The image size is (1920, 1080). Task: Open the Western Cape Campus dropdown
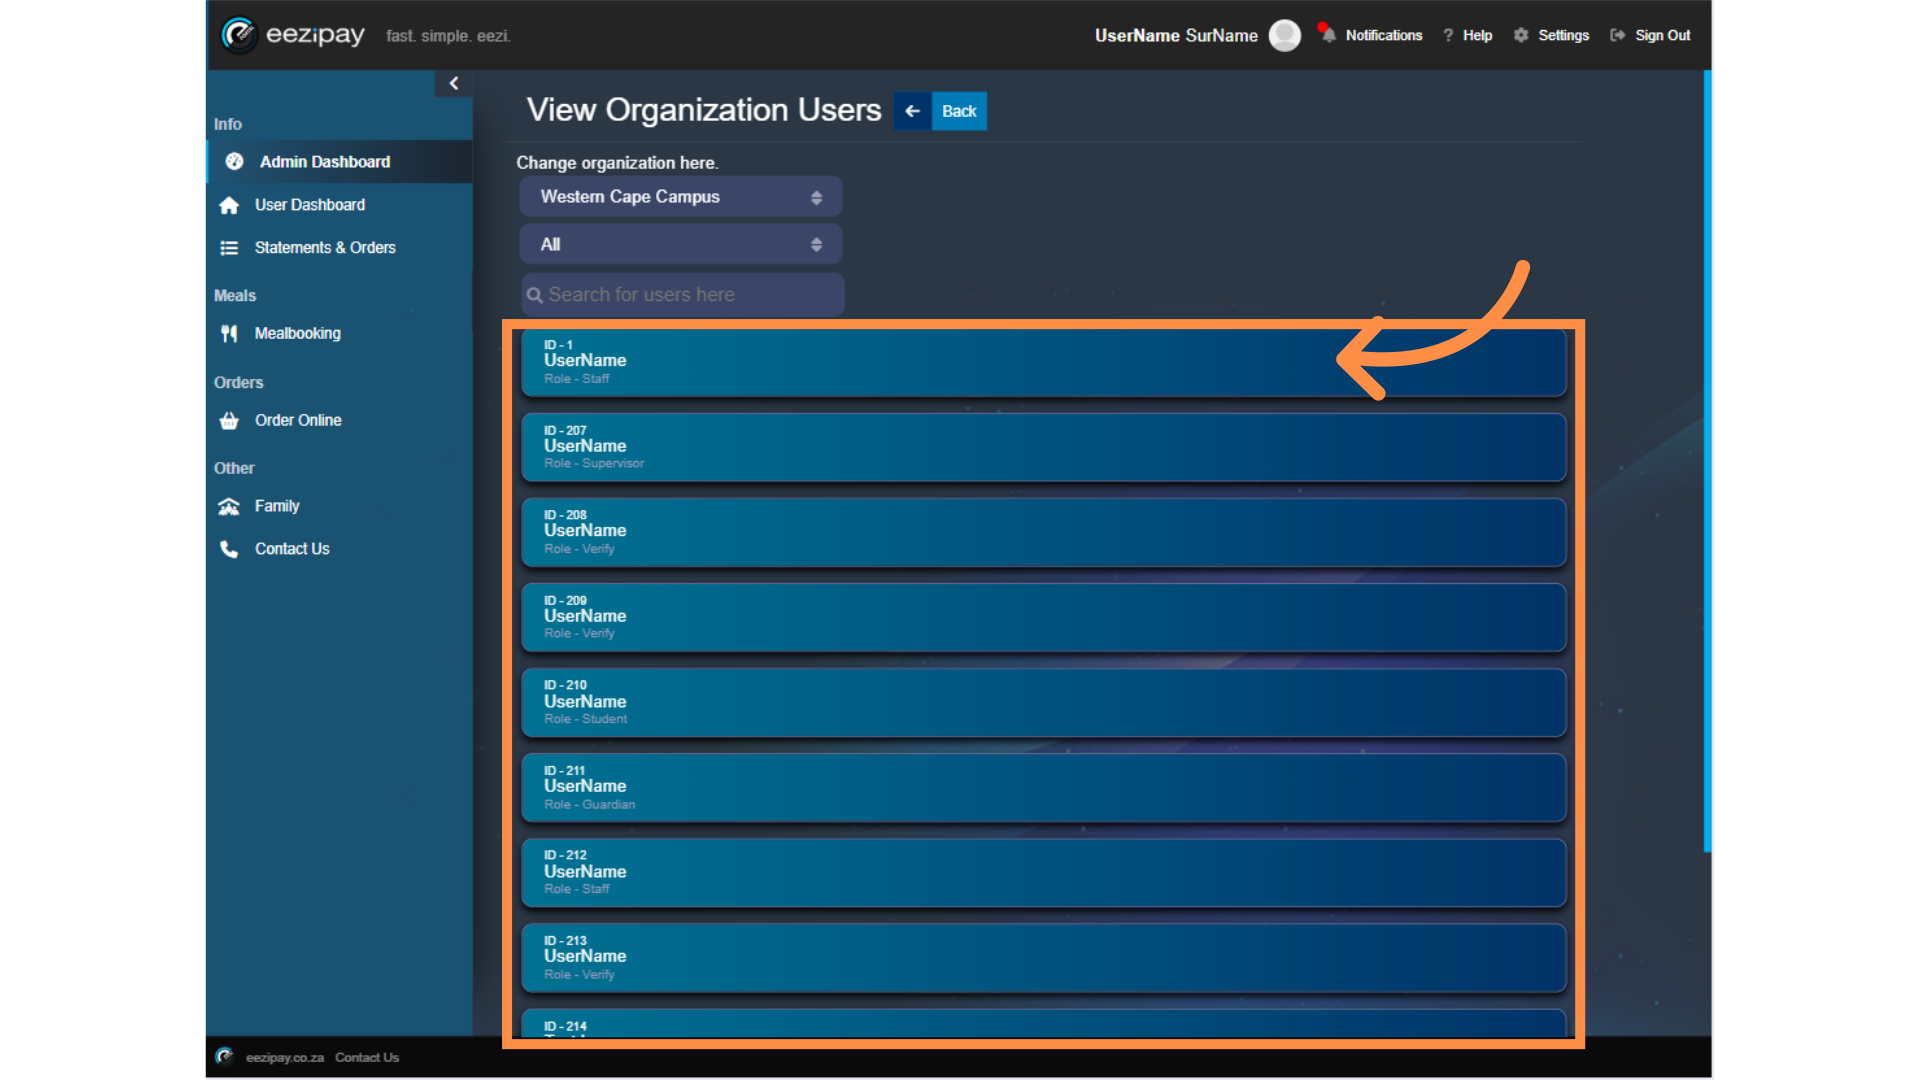681,197
